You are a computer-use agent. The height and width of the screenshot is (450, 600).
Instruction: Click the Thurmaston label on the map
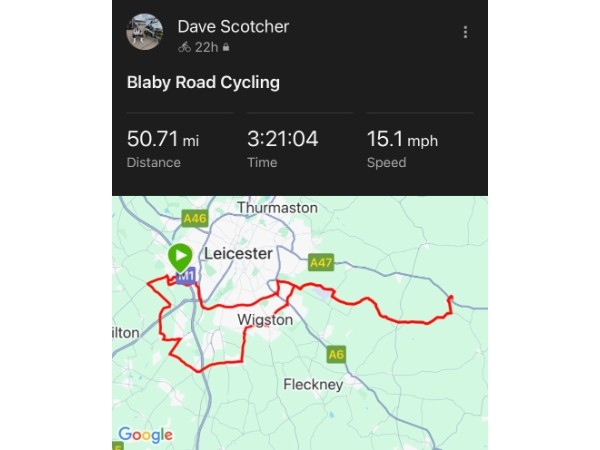(277, 207)
